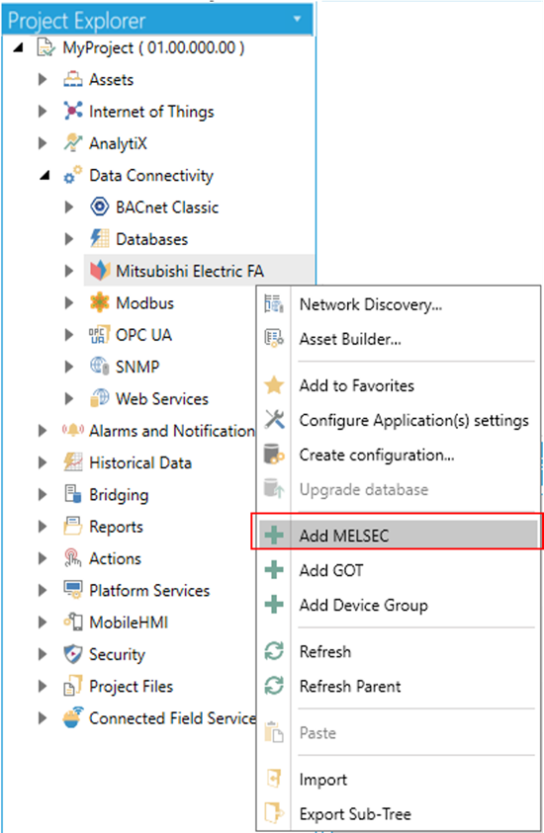Click the OPC UA icon
This screenshot has height=833, width=544.
pyautogui.click(x=99, y=335)
